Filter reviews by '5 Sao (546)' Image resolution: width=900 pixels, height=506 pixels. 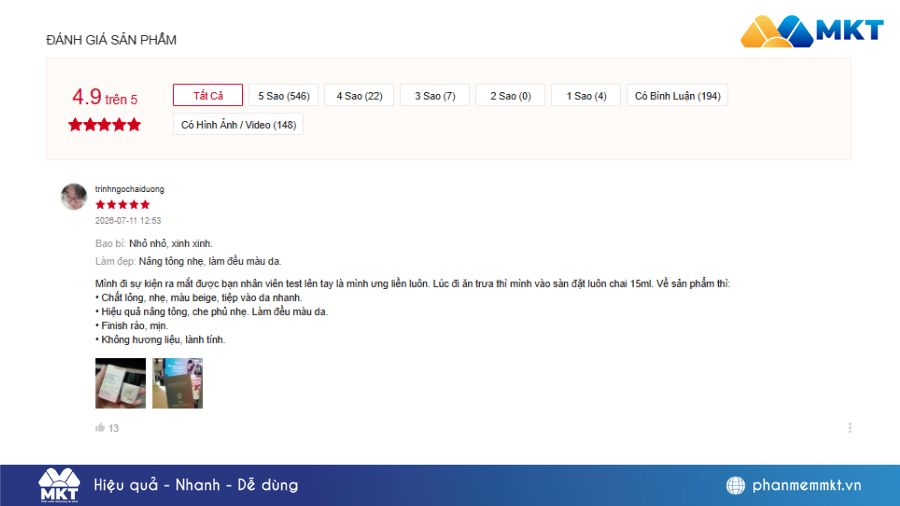tap(284, 96)
